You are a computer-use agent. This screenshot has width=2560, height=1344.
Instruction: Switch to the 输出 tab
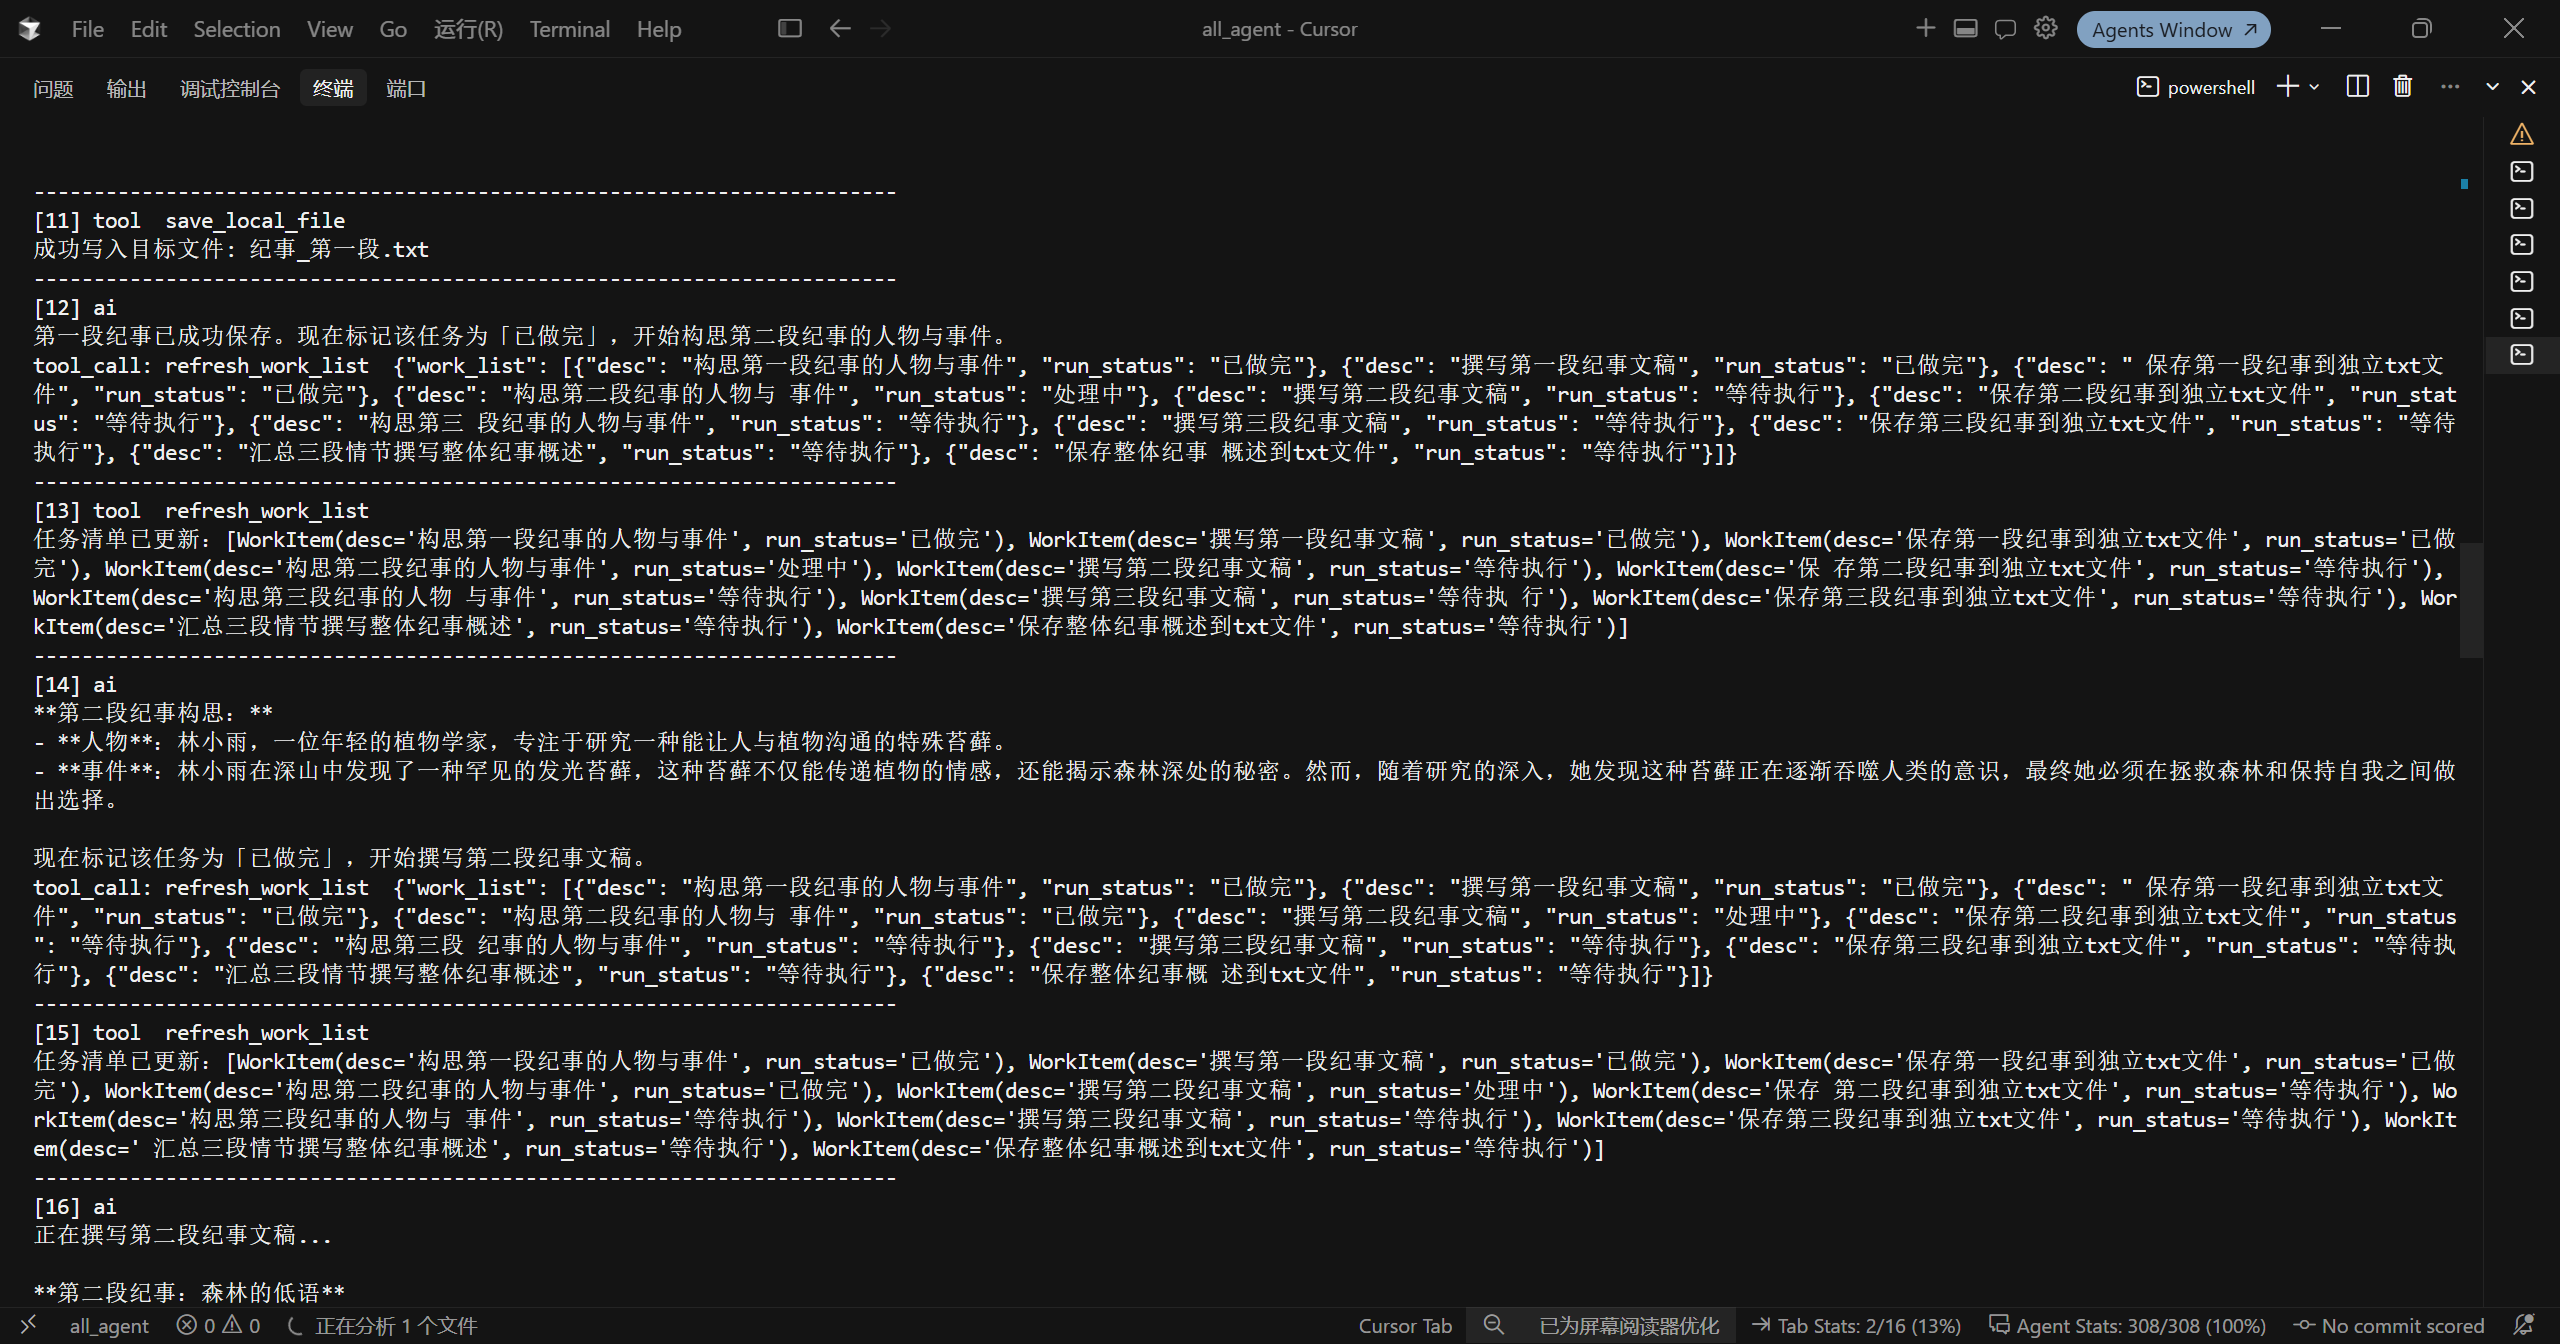(x=126, y=89)
